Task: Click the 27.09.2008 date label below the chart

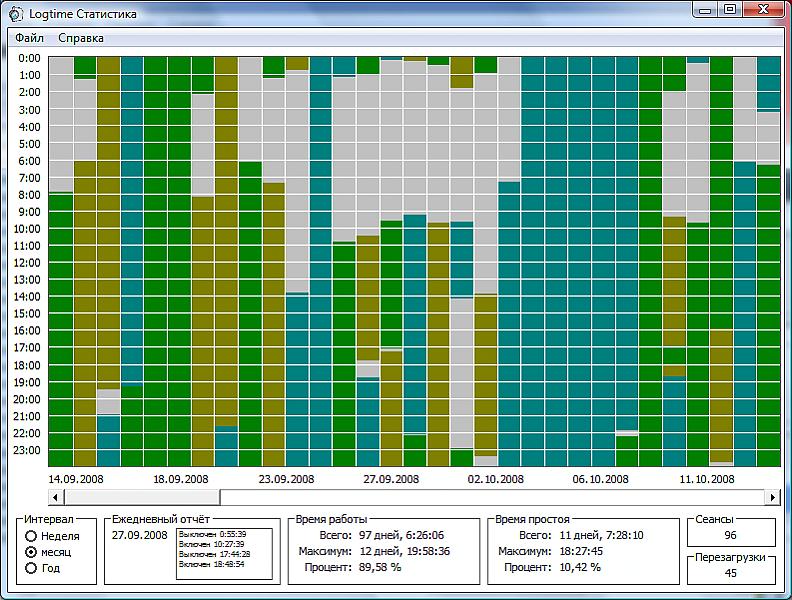Action: tap(390, 479)
